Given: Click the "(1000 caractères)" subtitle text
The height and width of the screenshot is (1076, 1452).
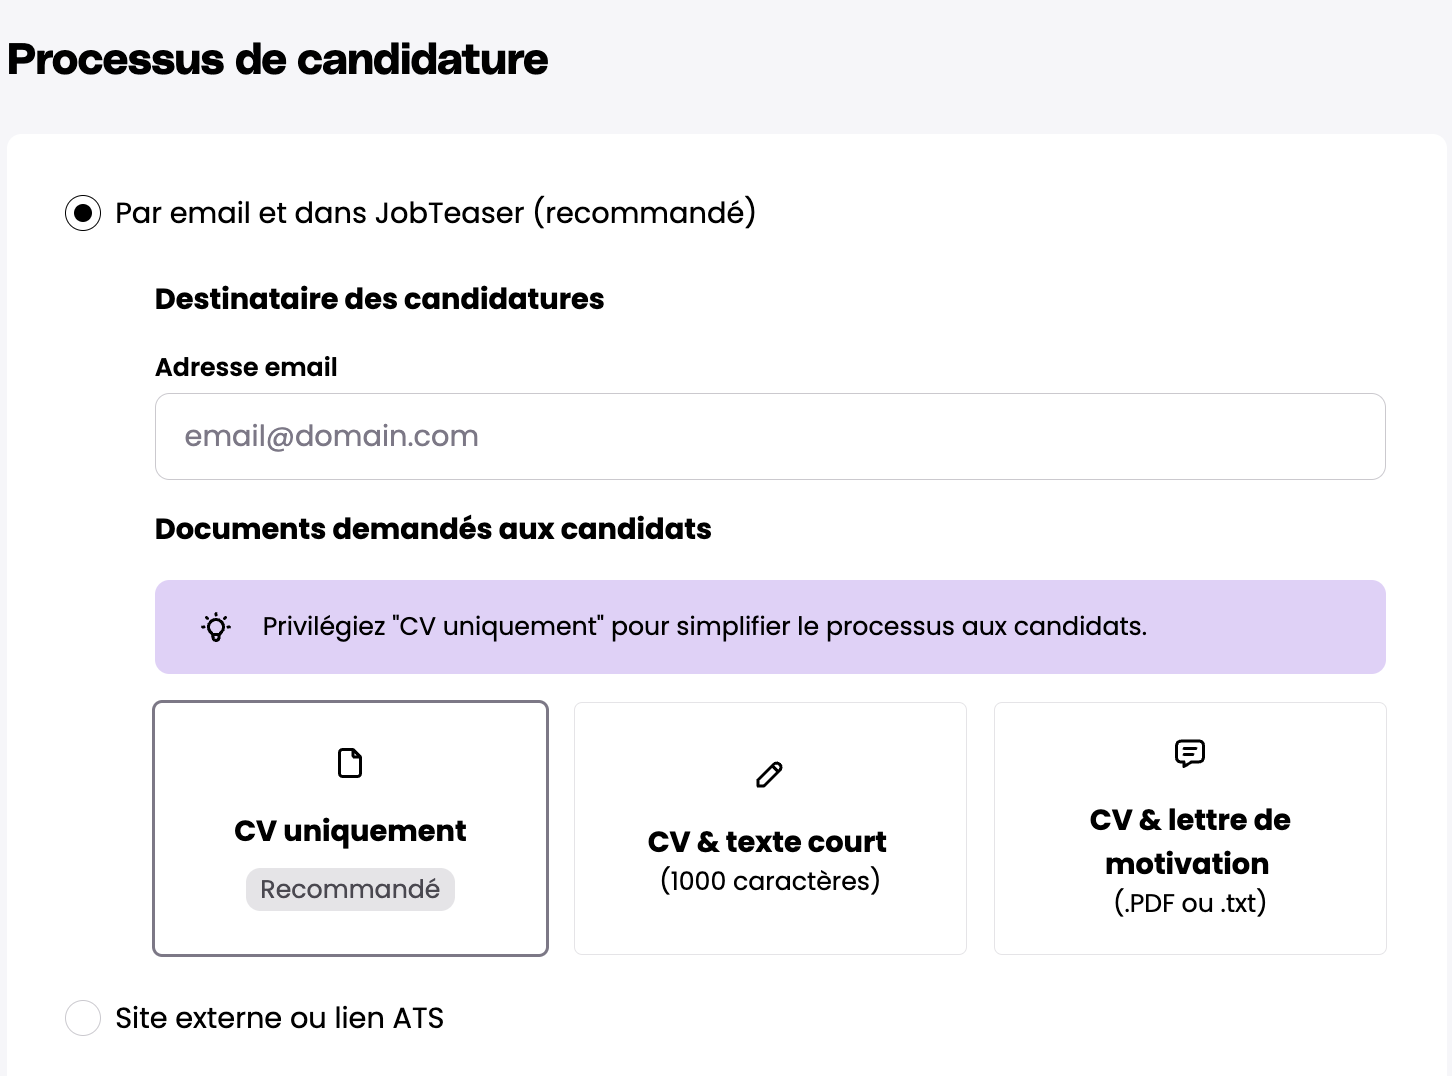Looking at the screenshot, I should point(770,881).
